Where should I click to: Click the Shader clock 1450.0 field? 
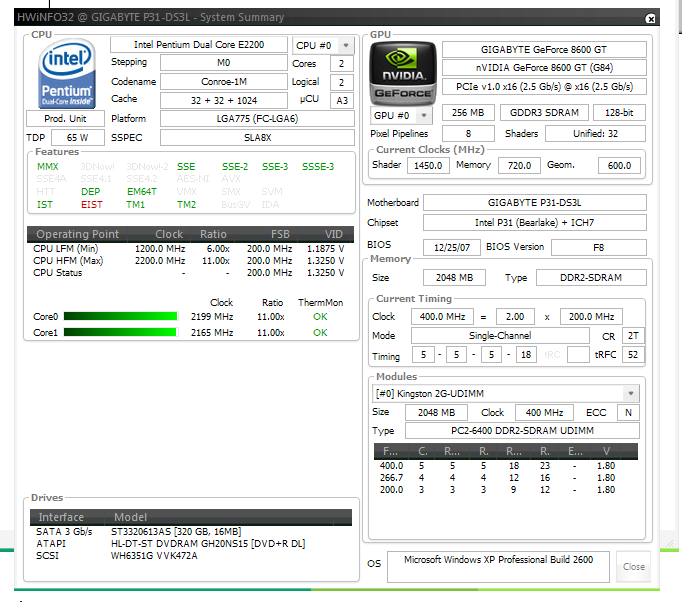428,165
